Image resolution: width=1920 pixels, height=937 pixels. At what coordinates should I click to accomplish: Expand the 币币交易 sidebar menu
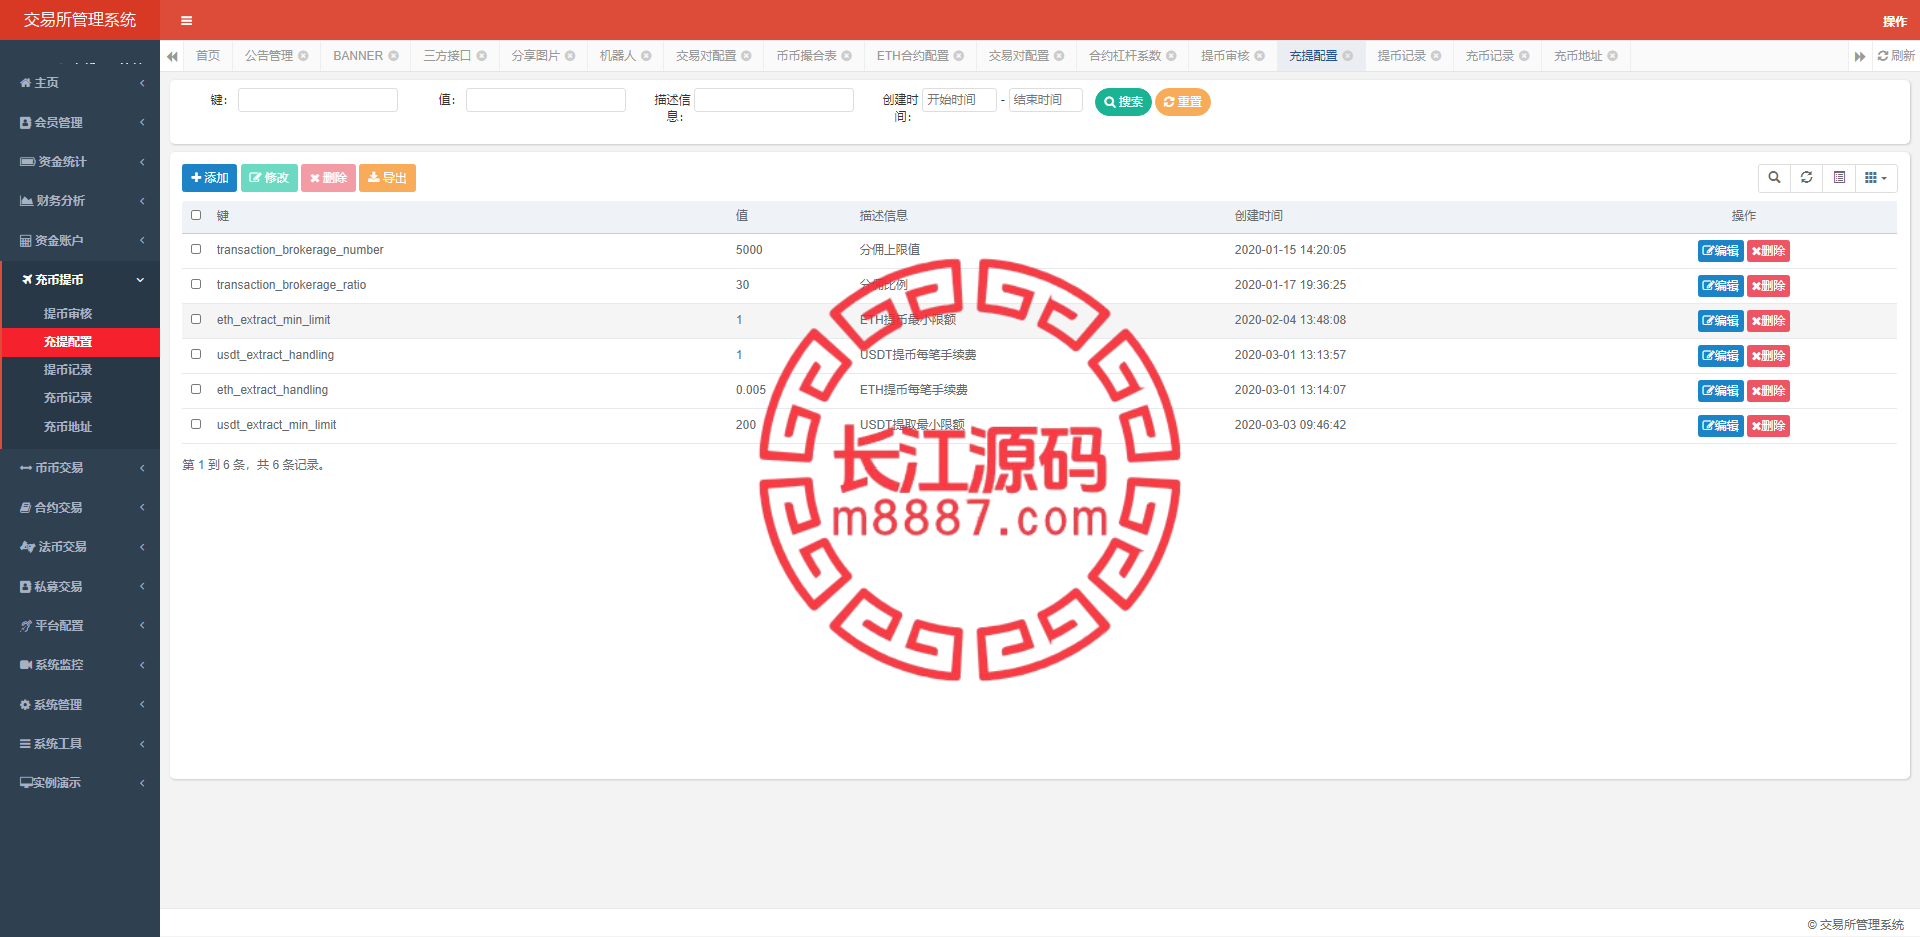point(80,468)
